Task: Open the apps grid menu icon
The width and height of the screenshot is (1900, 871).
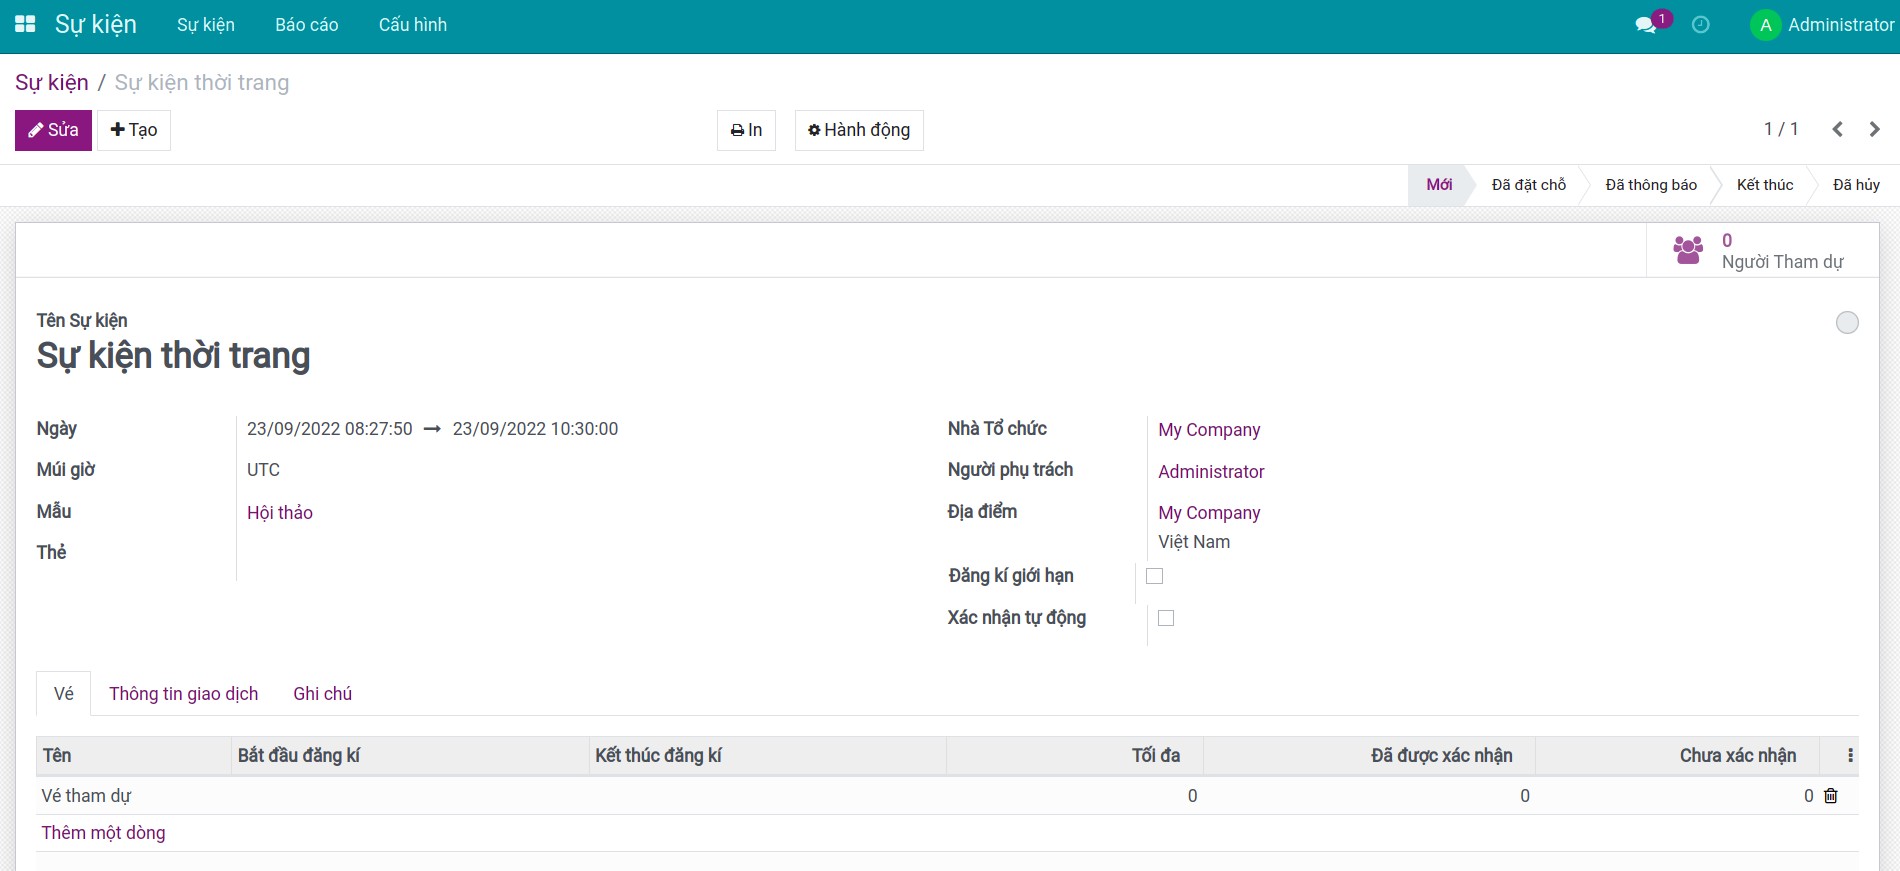Action: tap(25, 24)
